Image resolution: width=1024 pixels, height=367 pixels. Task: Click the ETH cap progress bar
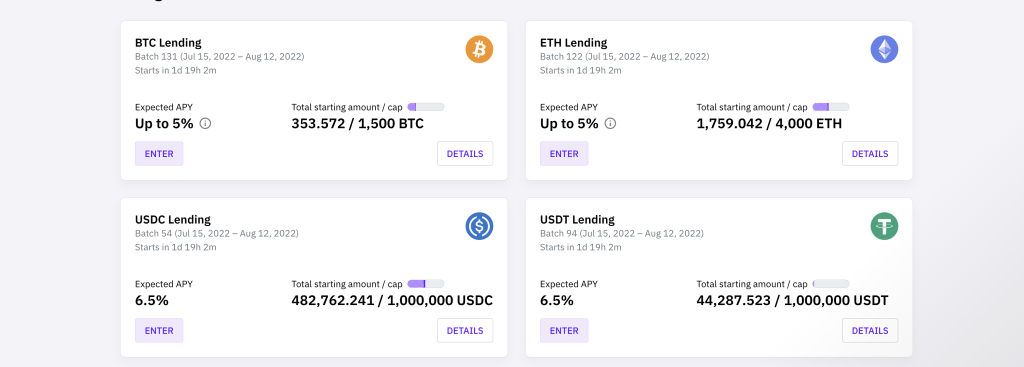pos(831,107)
